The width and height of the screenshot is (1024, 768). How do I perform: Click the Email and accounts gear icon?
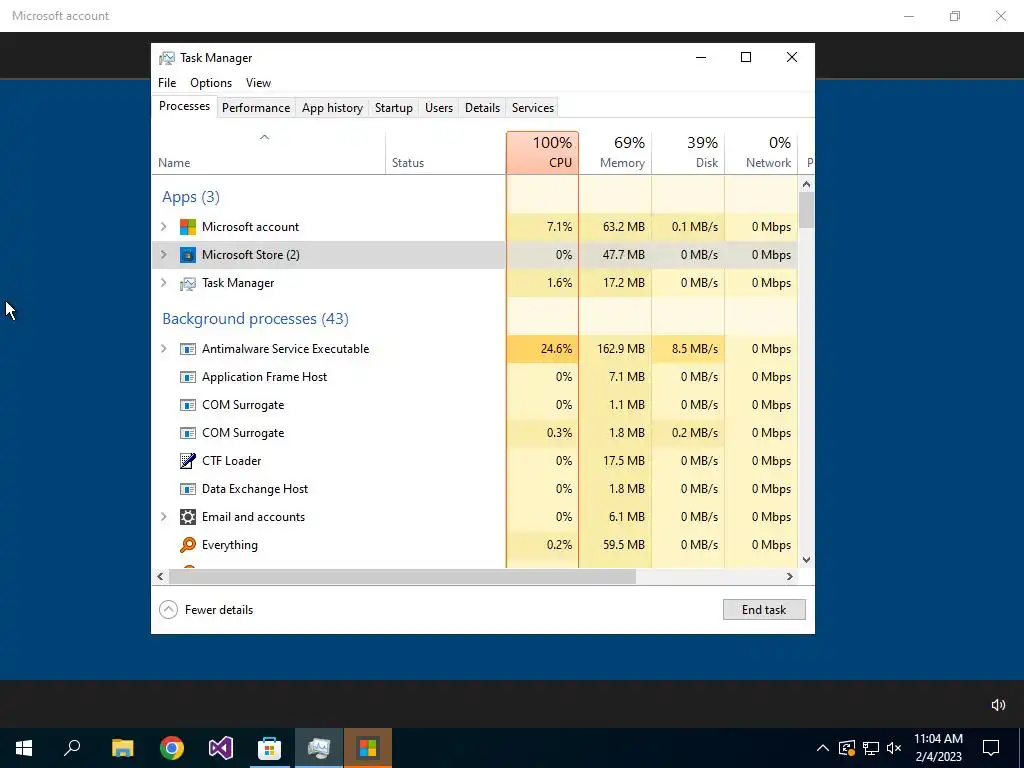(x=187, y=517)
